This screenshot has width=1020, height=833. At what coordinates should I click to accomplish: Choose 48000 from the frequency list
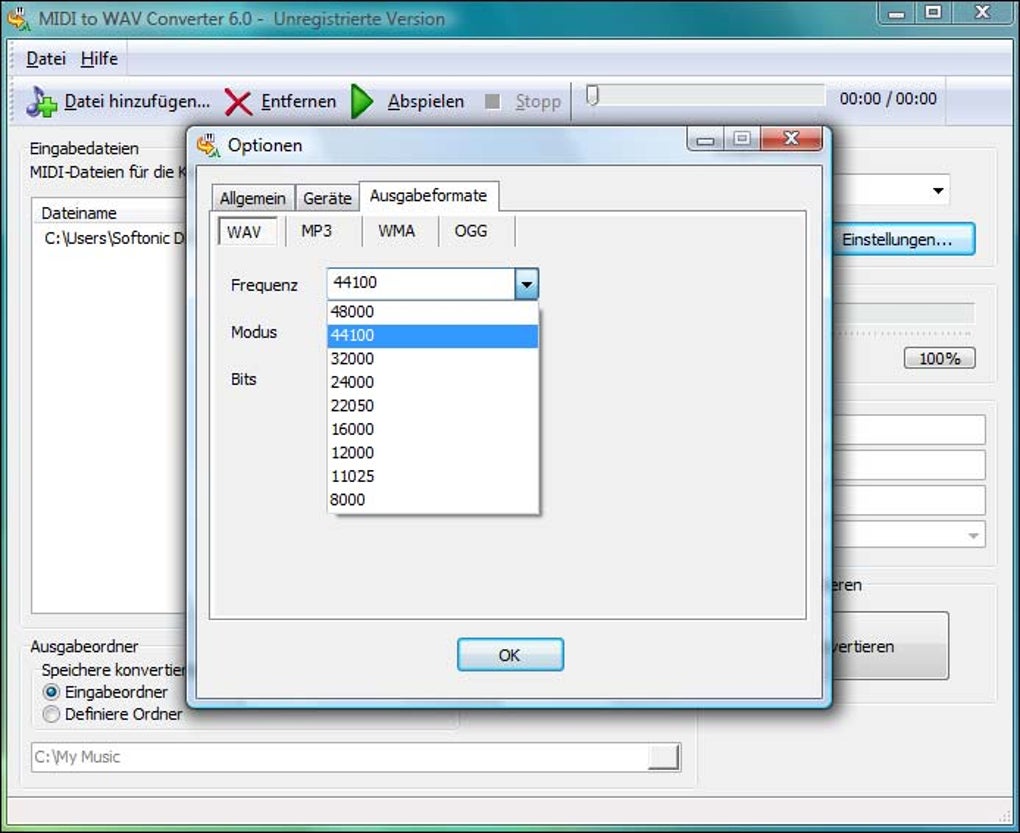[x=433, y=312]
